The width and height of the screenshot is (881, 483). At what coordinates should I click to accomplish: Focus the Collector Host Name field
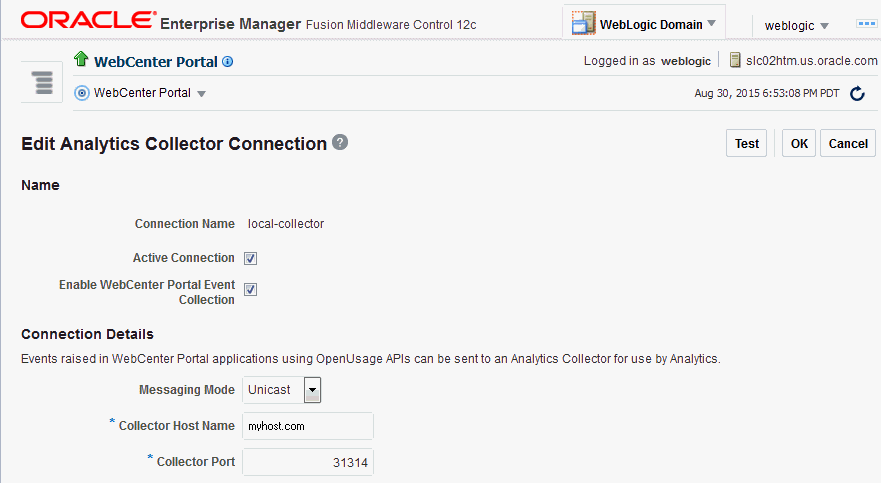click(308, 426)
